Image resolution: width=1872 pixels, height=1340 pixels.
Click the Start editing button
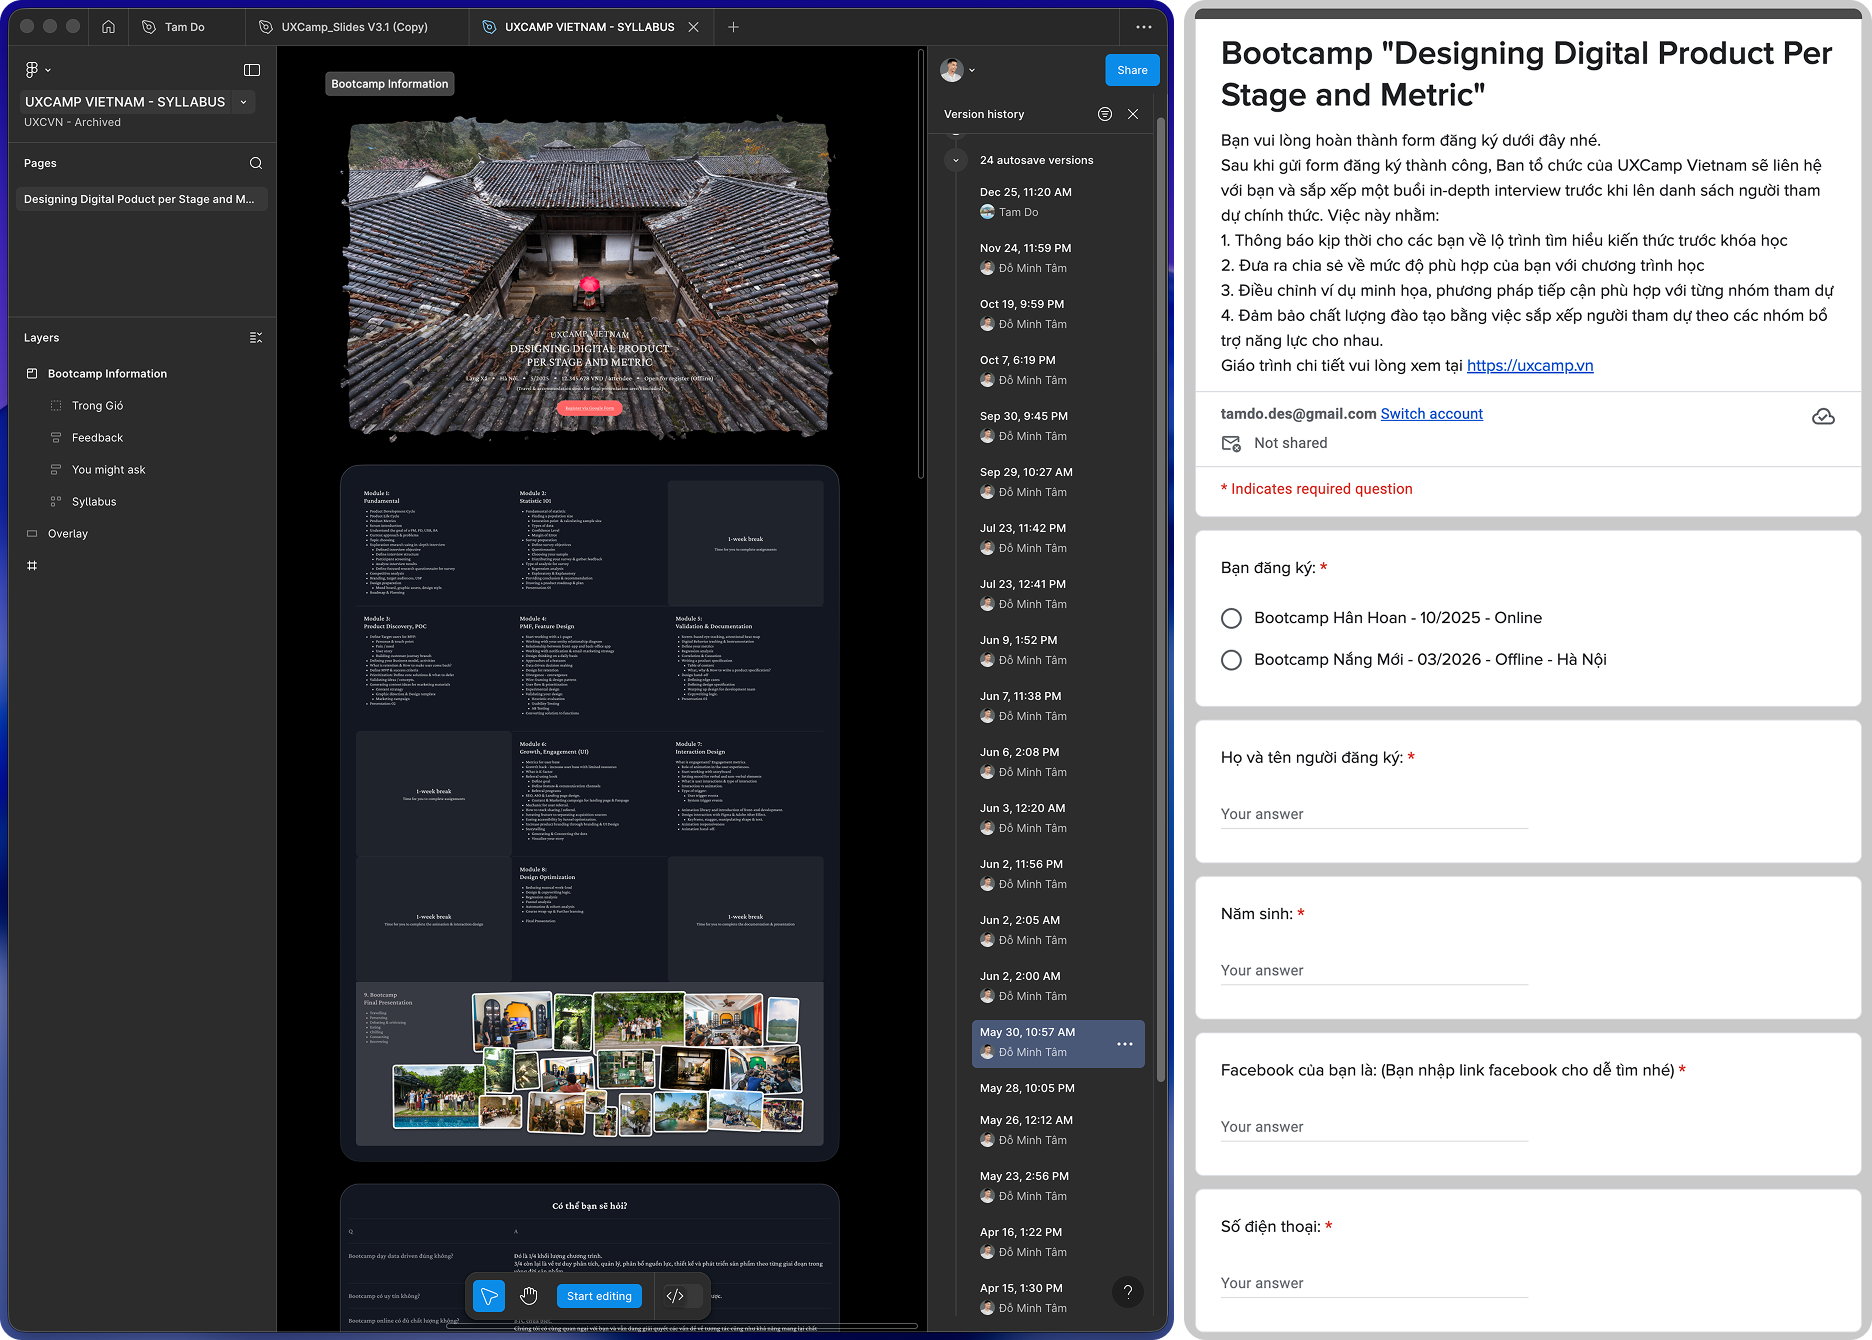click(599, 1296)
